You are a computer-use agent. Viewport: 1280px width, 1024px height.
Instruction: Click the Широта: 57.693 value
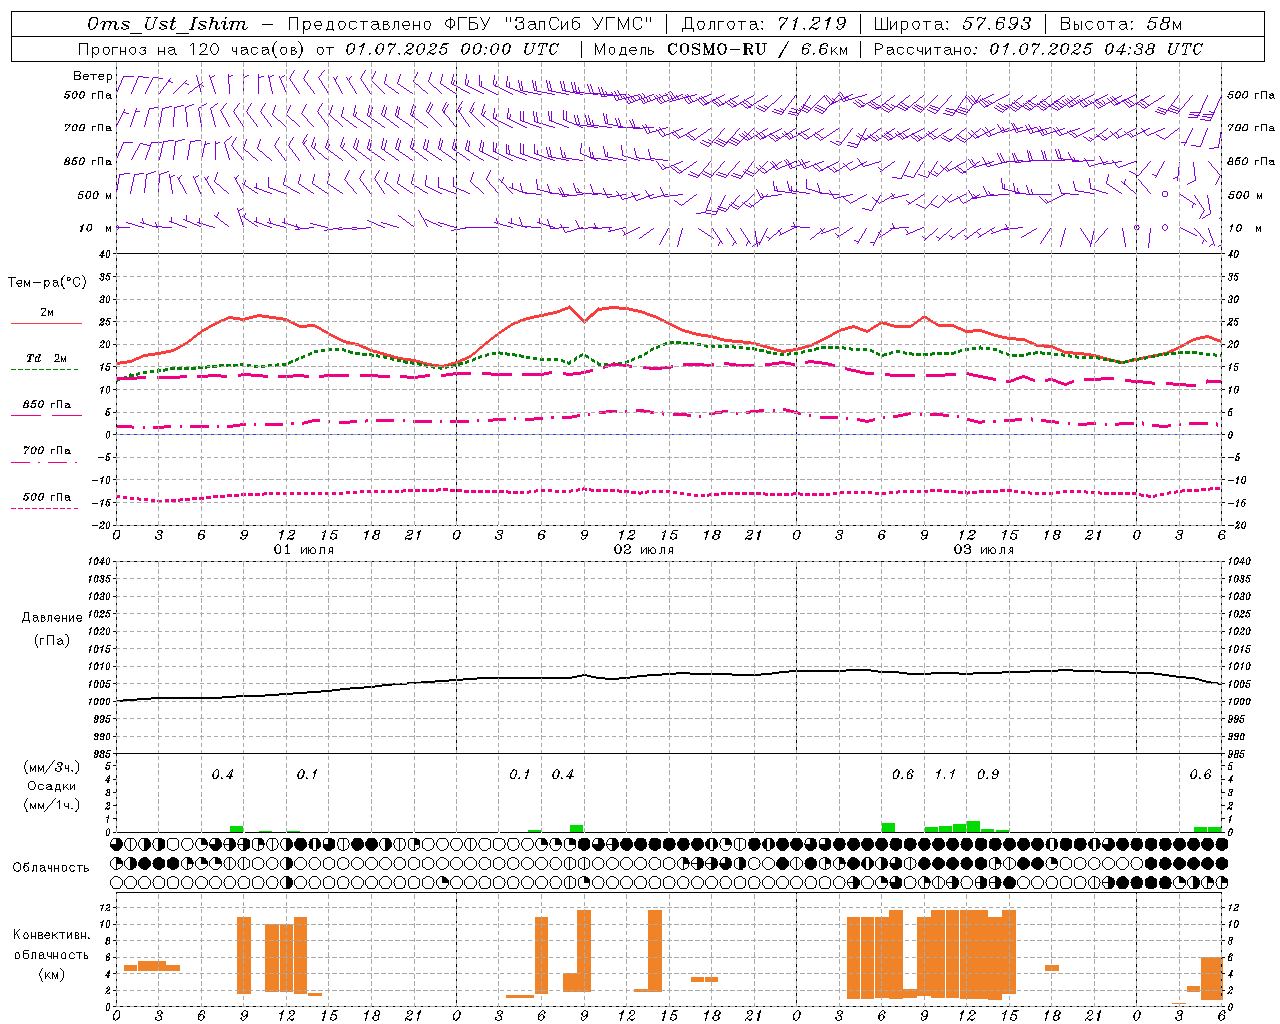pos(952,24)
